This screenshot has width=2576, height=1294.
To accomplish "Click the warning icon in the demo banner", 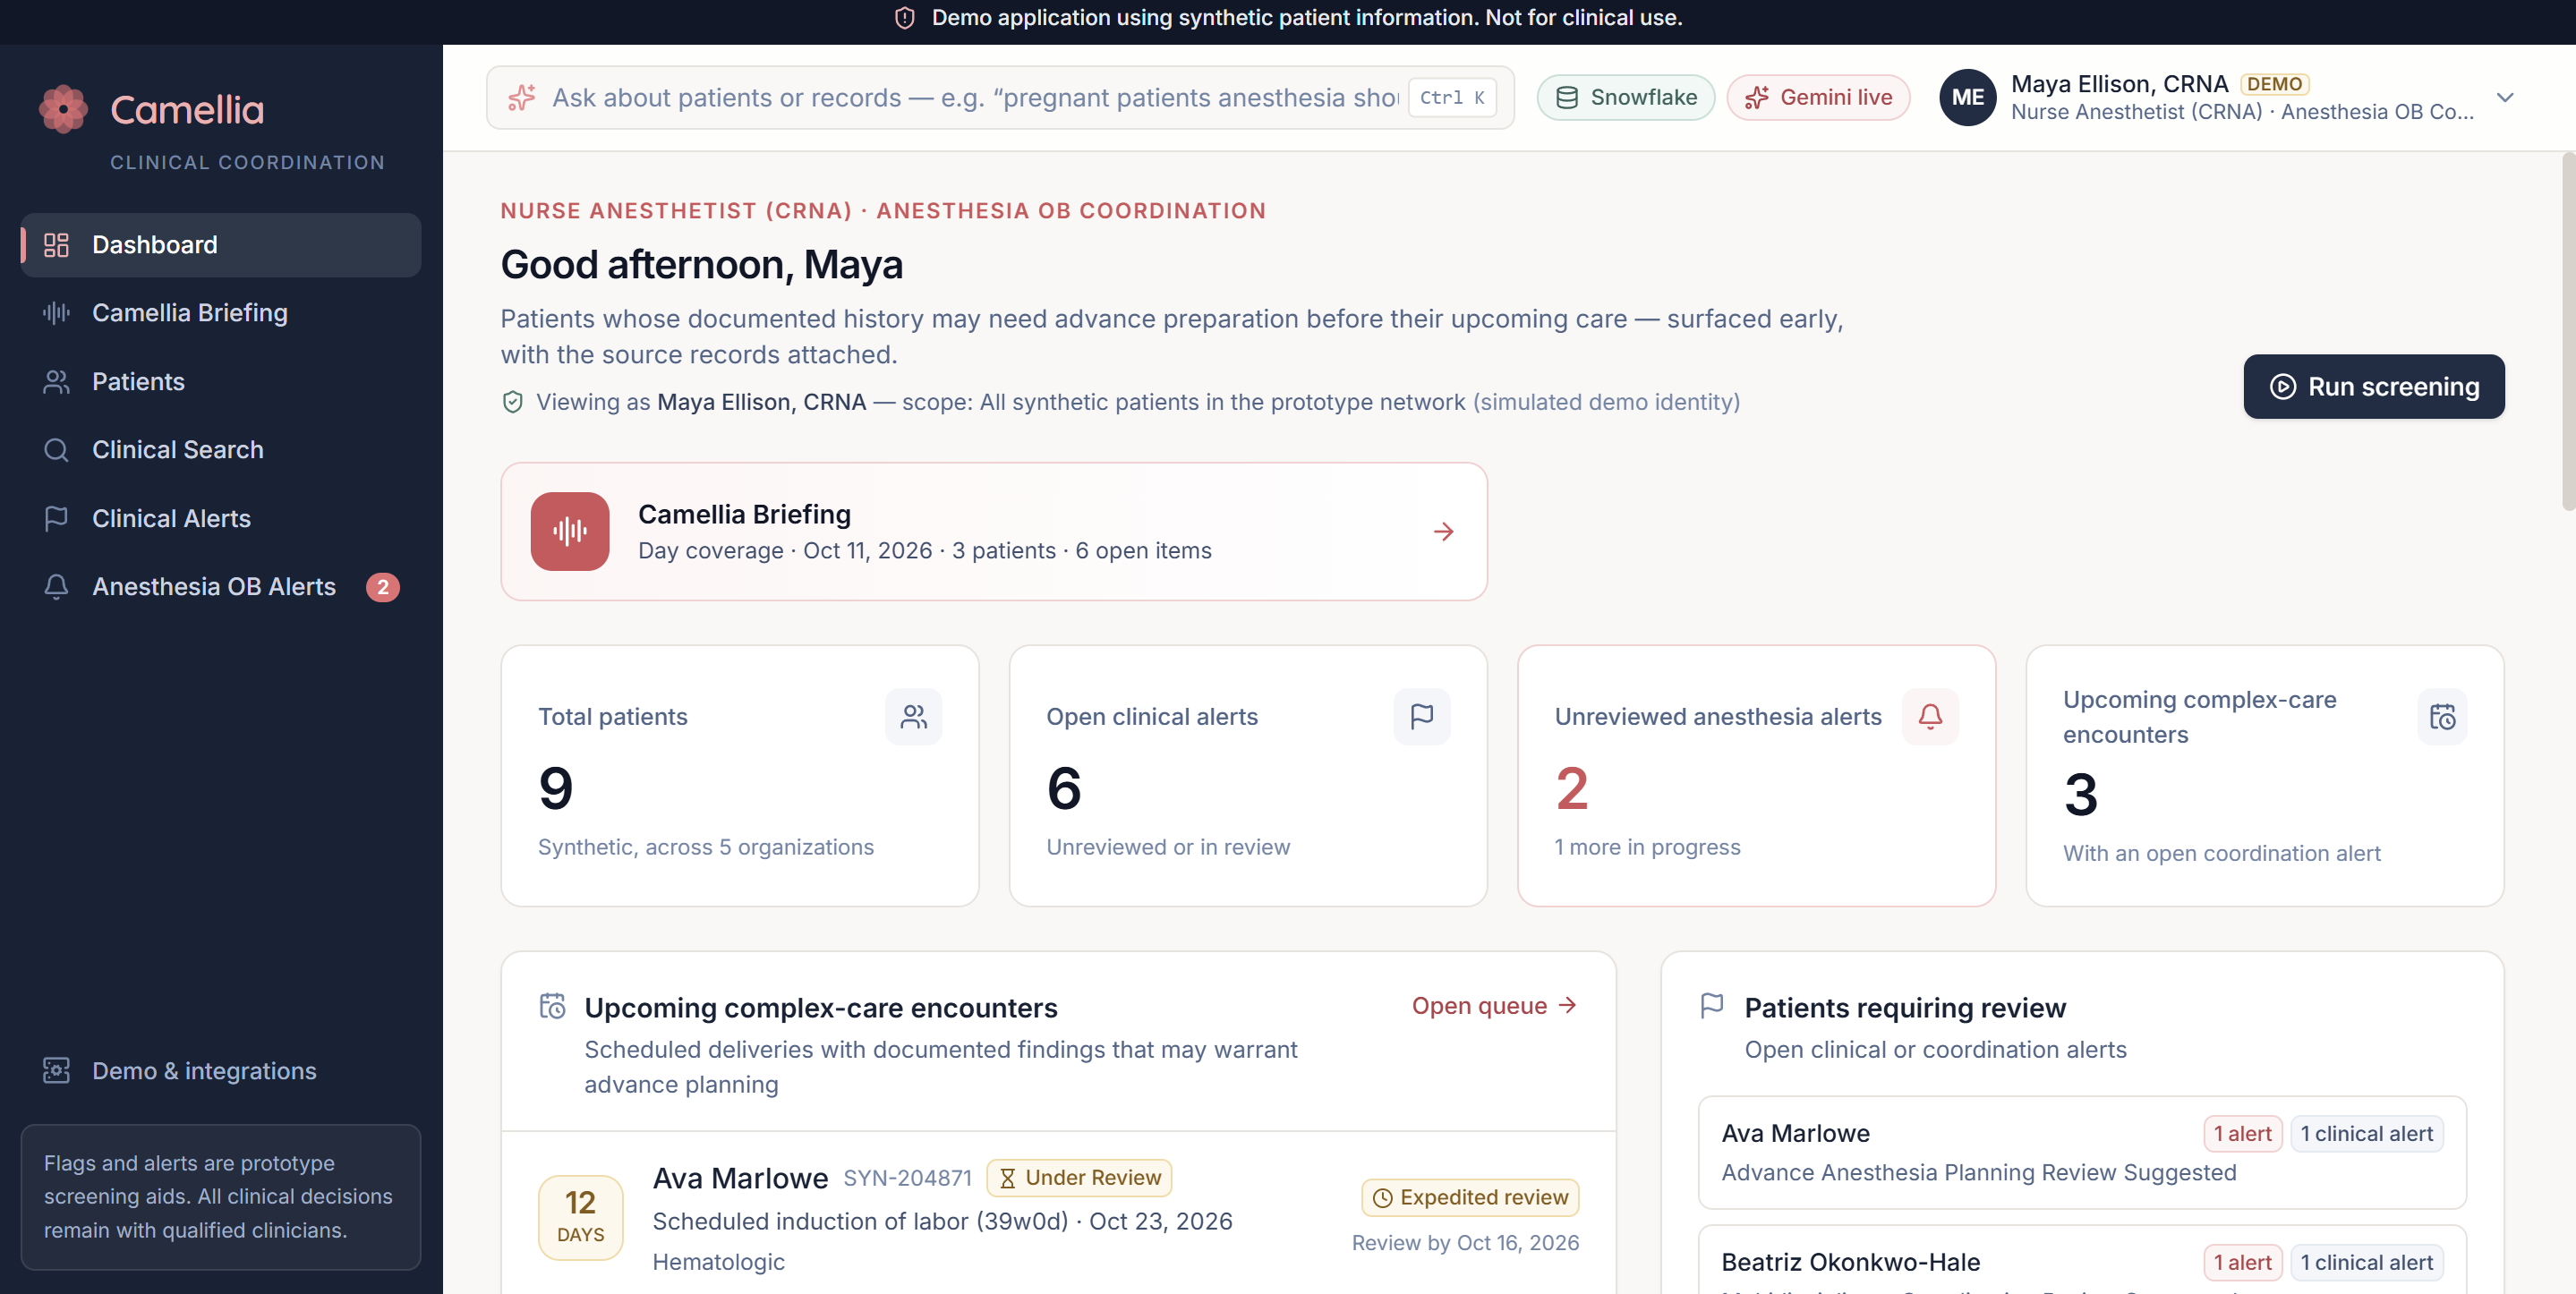I will pyautogui.click(x=904, y=18).
